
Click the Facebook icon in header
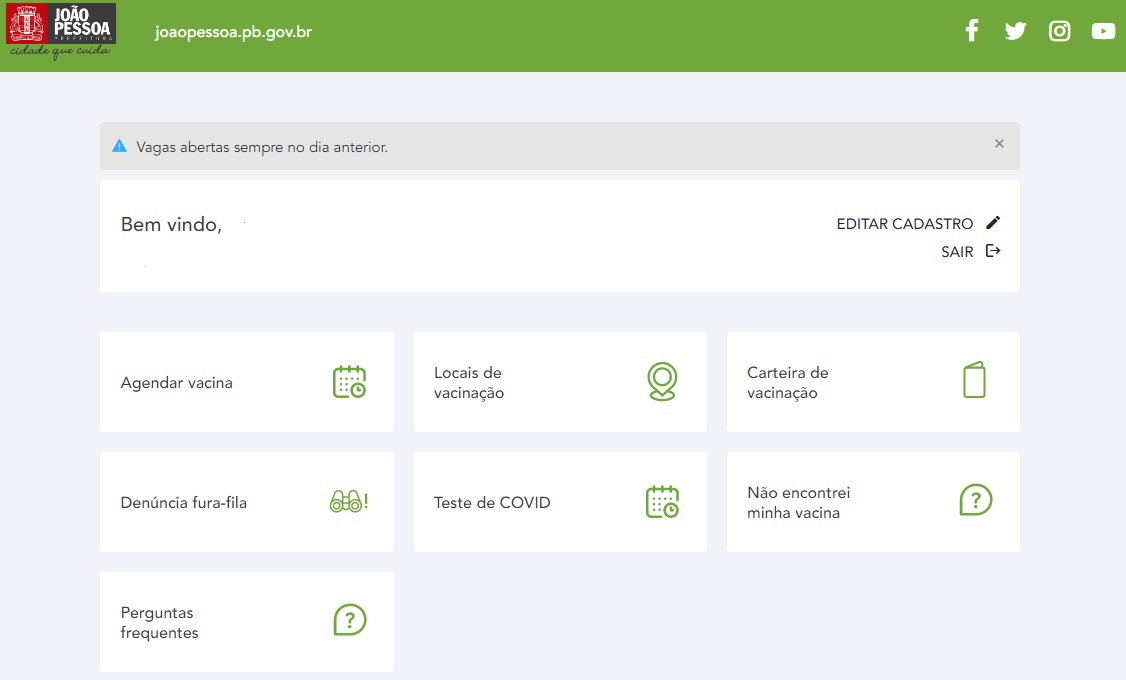[x=971, y=31]
